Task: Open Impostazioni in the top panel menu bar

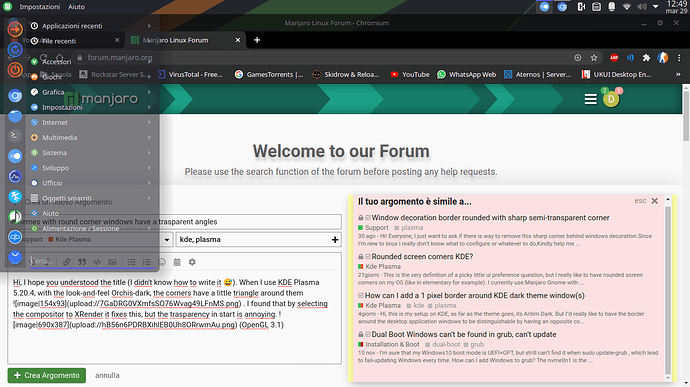Action: [40, 7]
